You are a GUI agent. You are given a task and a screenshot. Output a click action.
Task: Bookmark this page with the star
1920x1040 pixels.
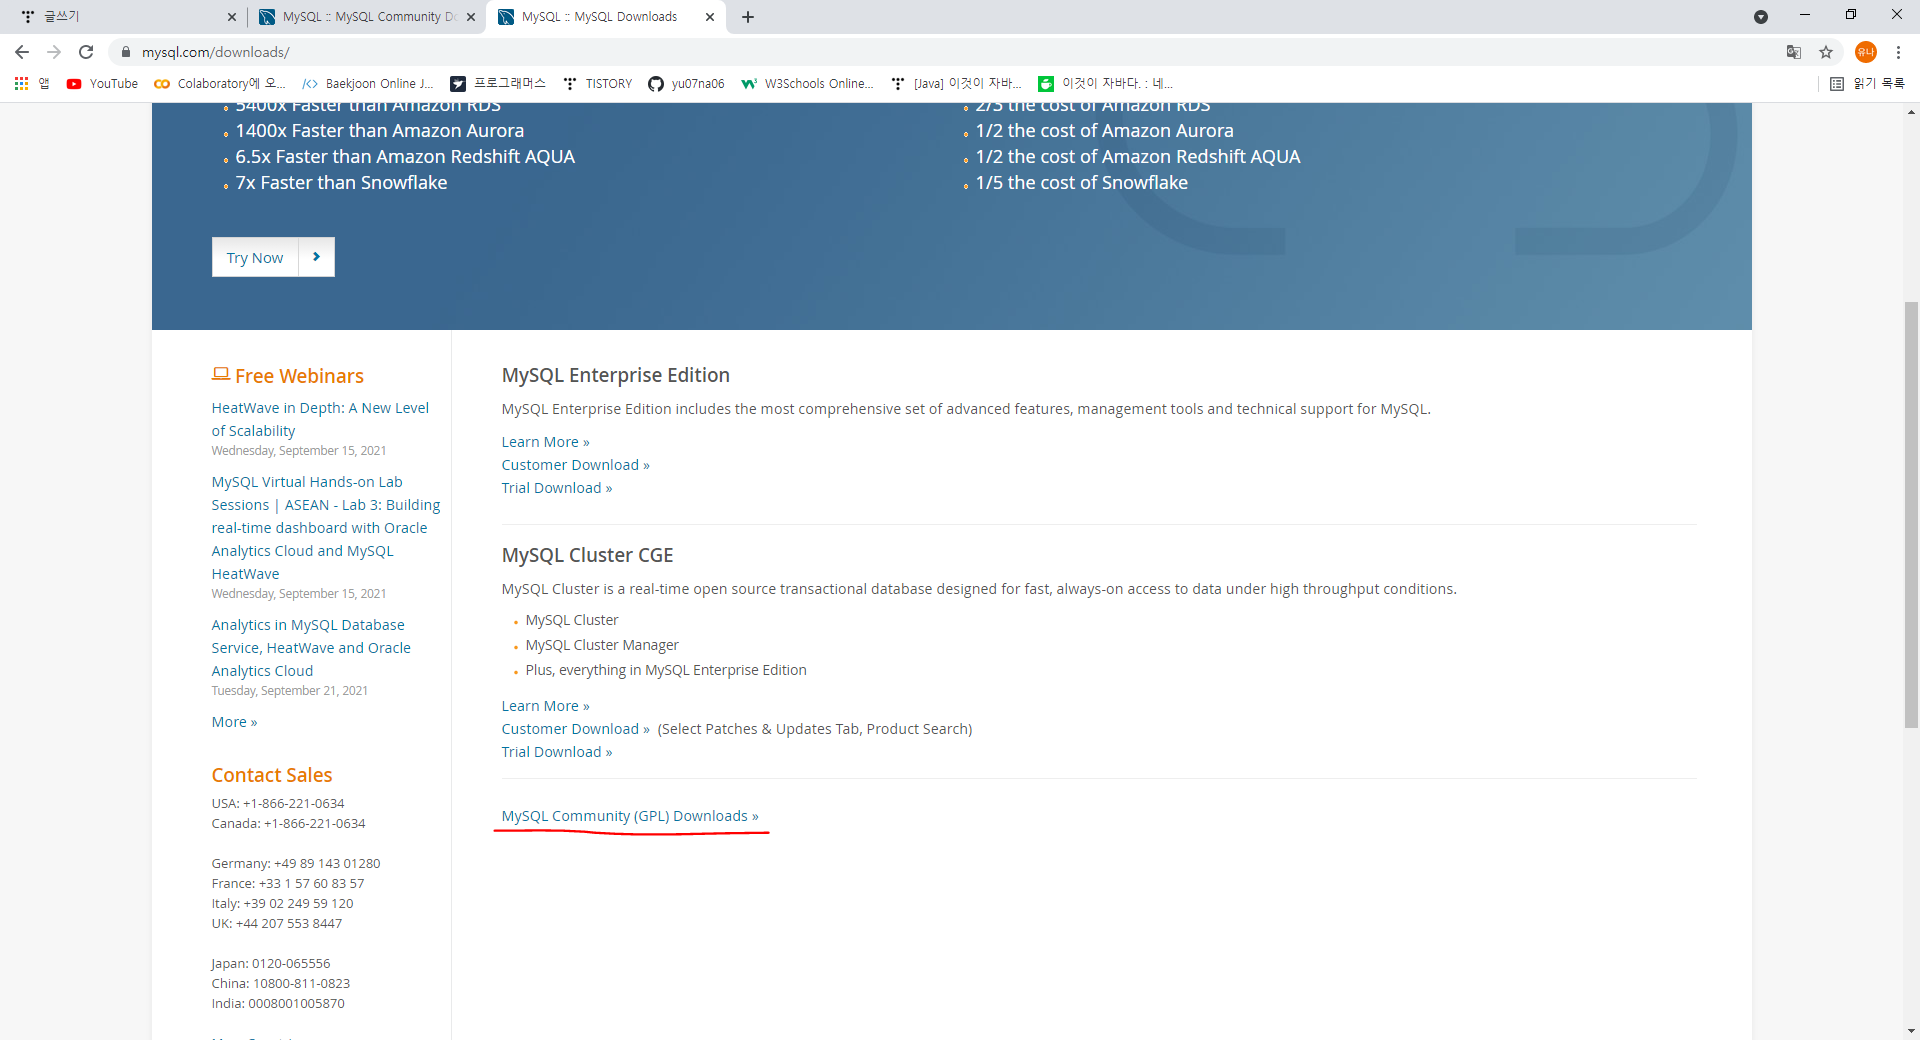1826,52
